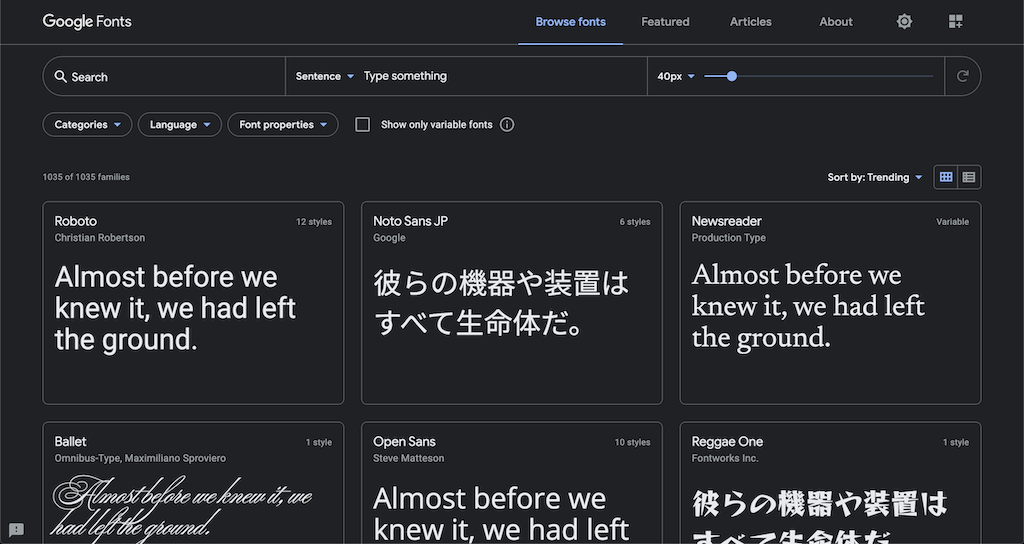Screen dimensions: 1024x544
Task: Expand the Language filter
Action: 180,125
